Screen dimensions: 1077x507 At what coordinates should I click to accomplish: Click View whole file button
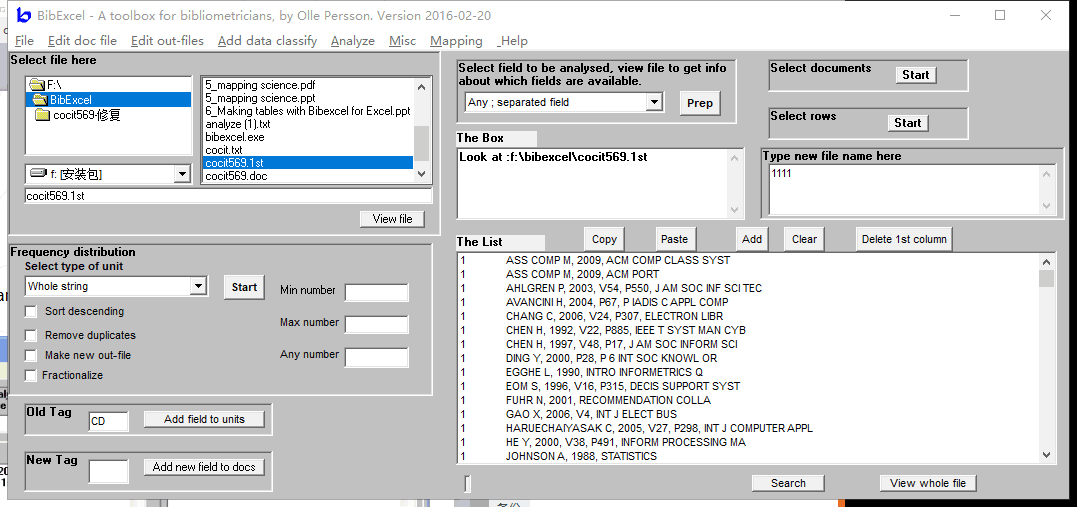[x=928, y=483]
